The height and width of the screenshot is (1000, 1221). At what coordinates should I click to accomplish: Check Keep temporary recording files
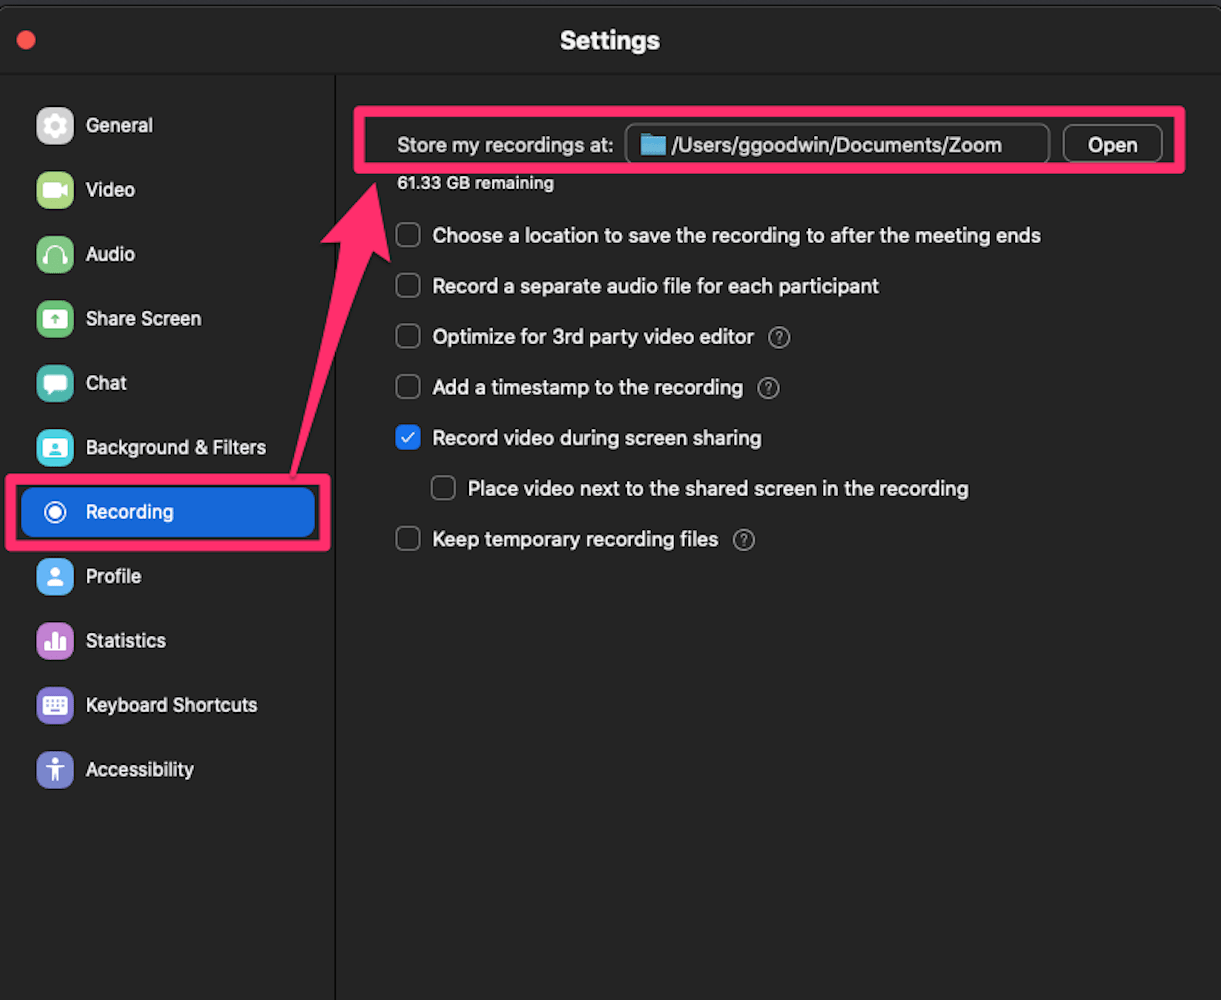[x=408, y=540]
